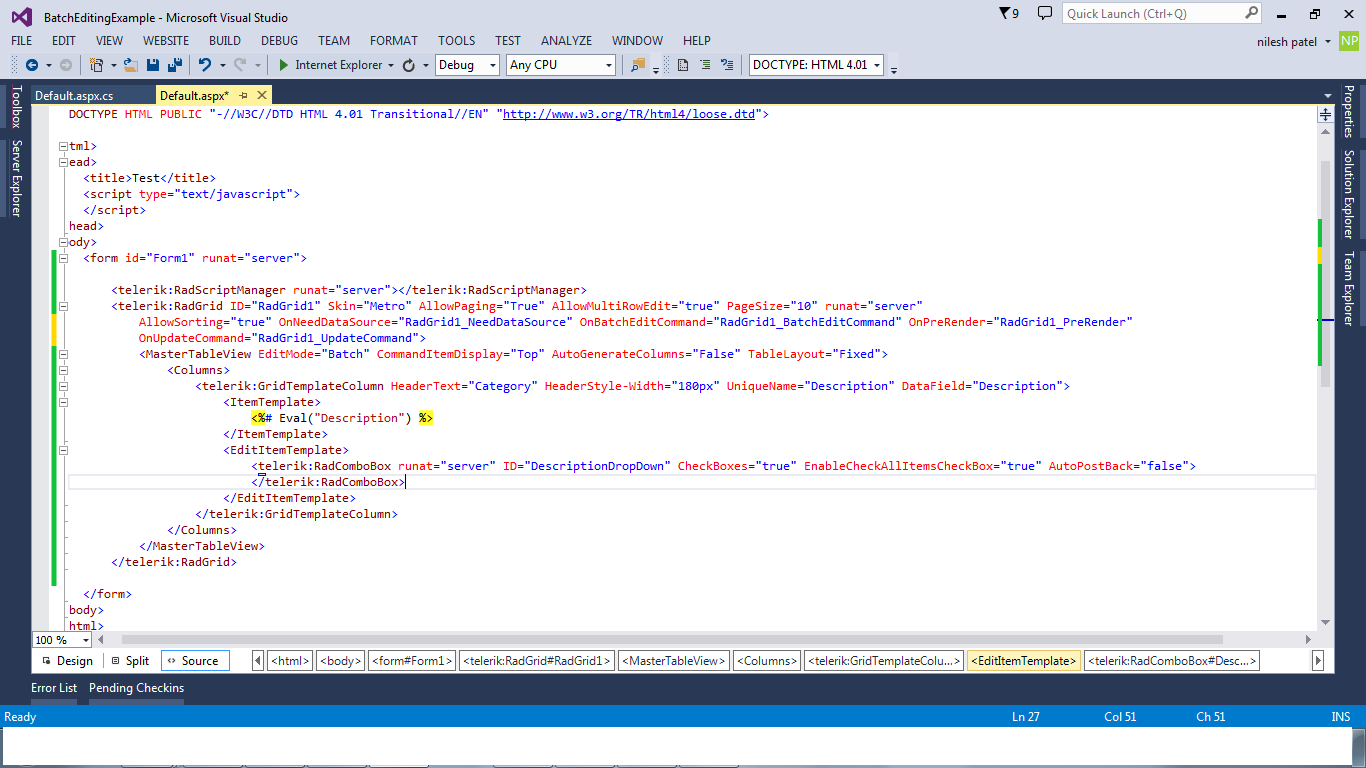Select the <EditItemTemplate> tag navigator button
1366x768 pixels.
point(1024,661)
